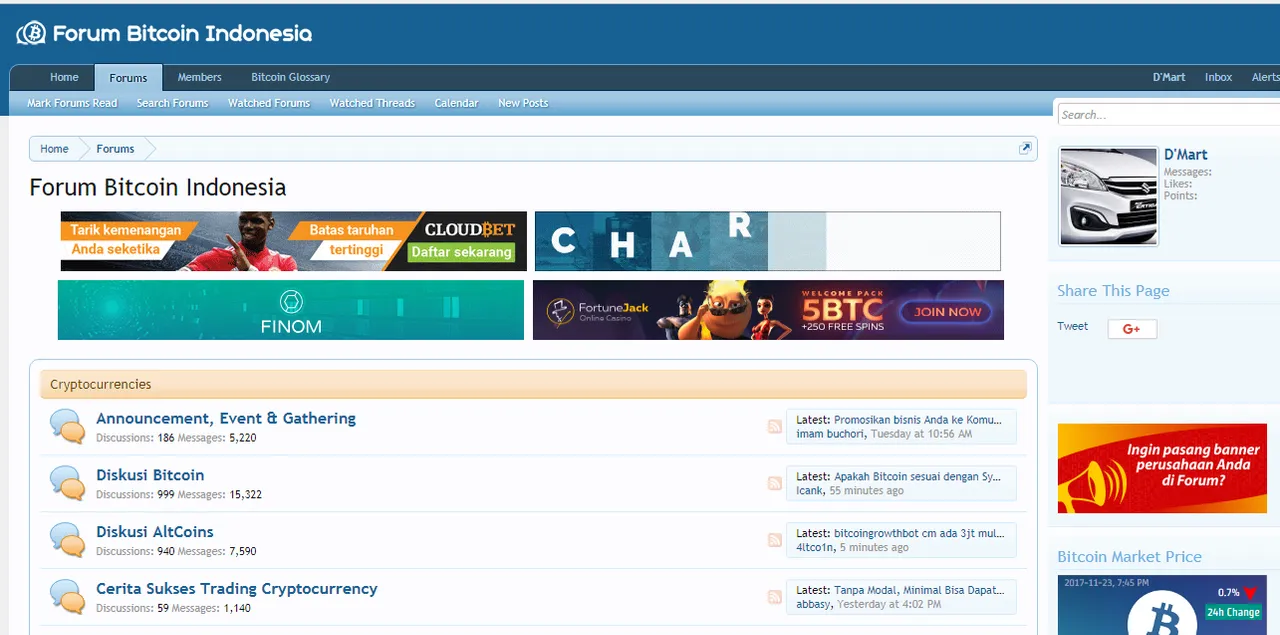Click user imam buchori link
This screenshot has width=1280, height=635.
pyautogui.click(x=830, y=434)
